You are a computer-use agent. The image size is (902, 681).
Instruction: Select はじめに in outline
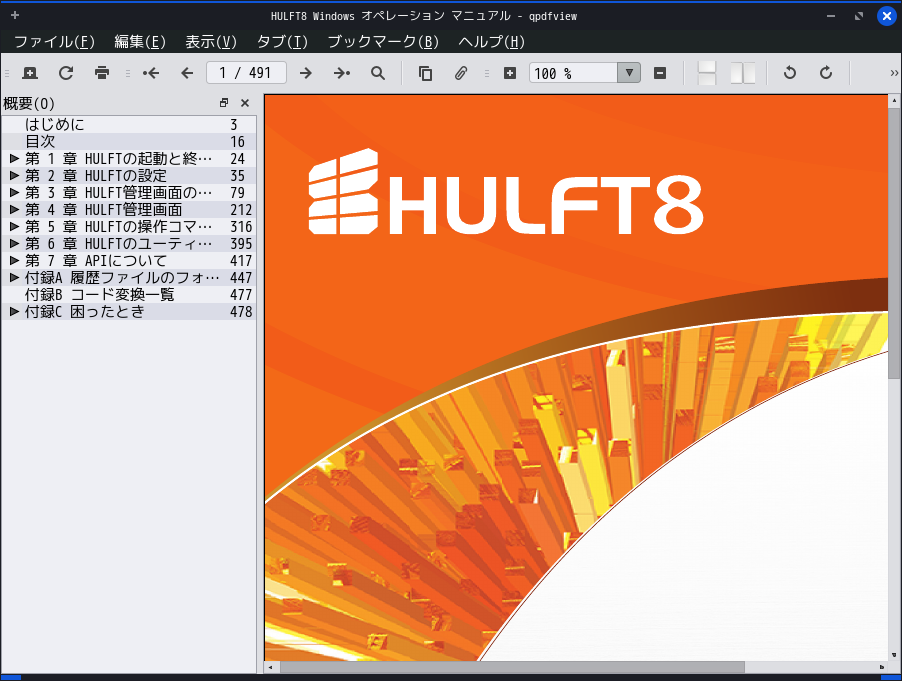[55, 124]
